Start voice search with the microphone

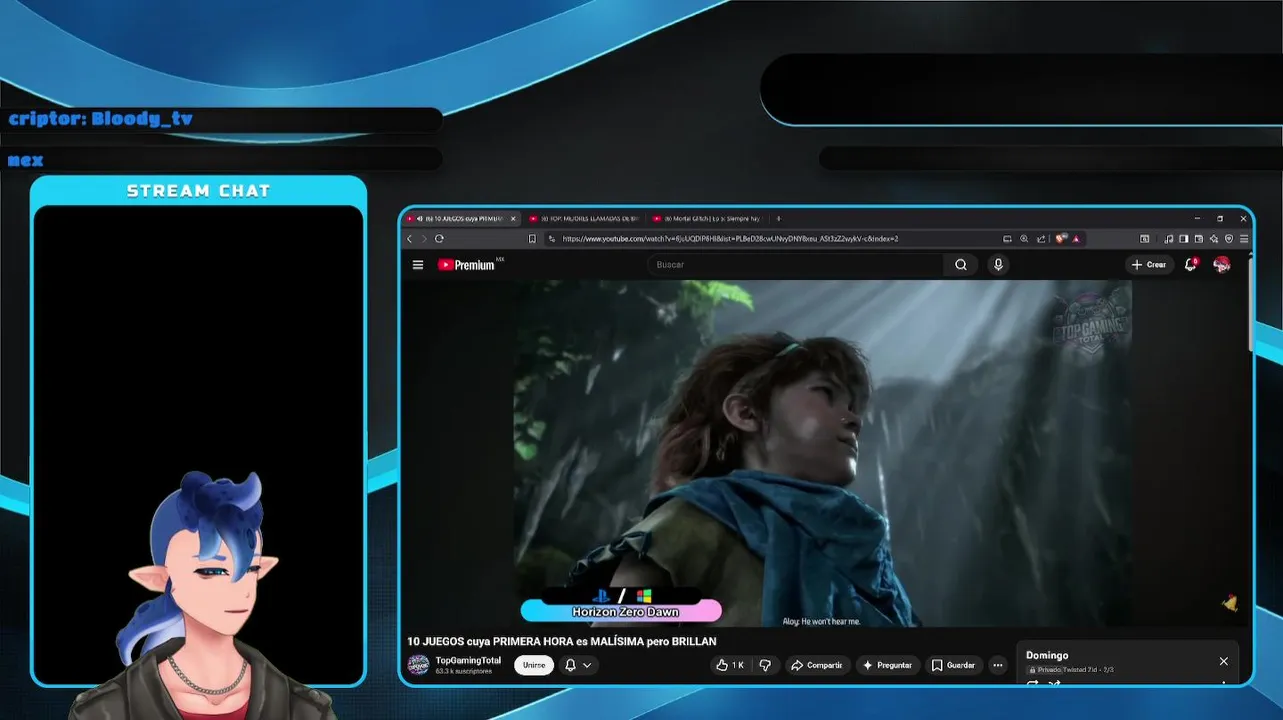click(x=998, y=265)
